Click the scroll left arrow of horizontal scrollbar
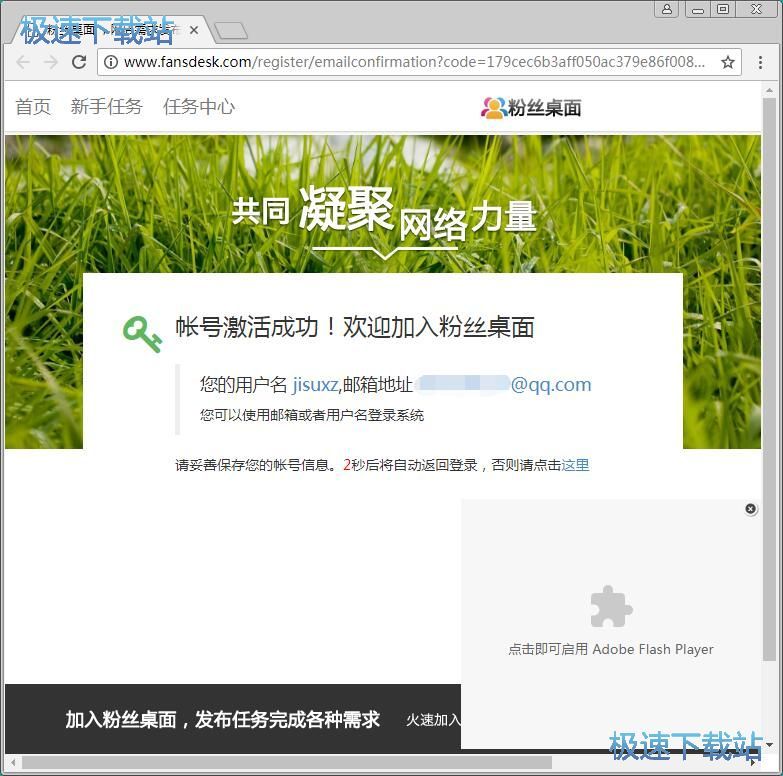This screenshot has width=783, height=776. tap(13, 763)
